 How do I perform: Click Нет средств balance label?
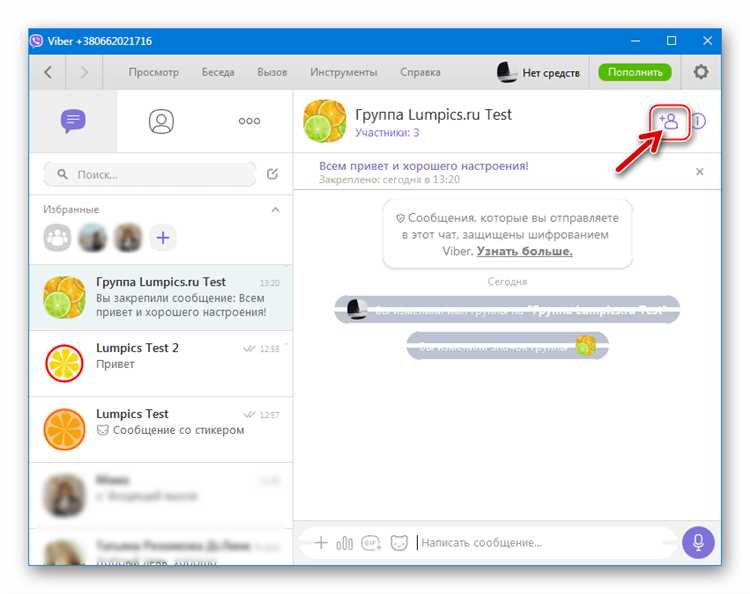pyautogui.click(x=551, y=73)
